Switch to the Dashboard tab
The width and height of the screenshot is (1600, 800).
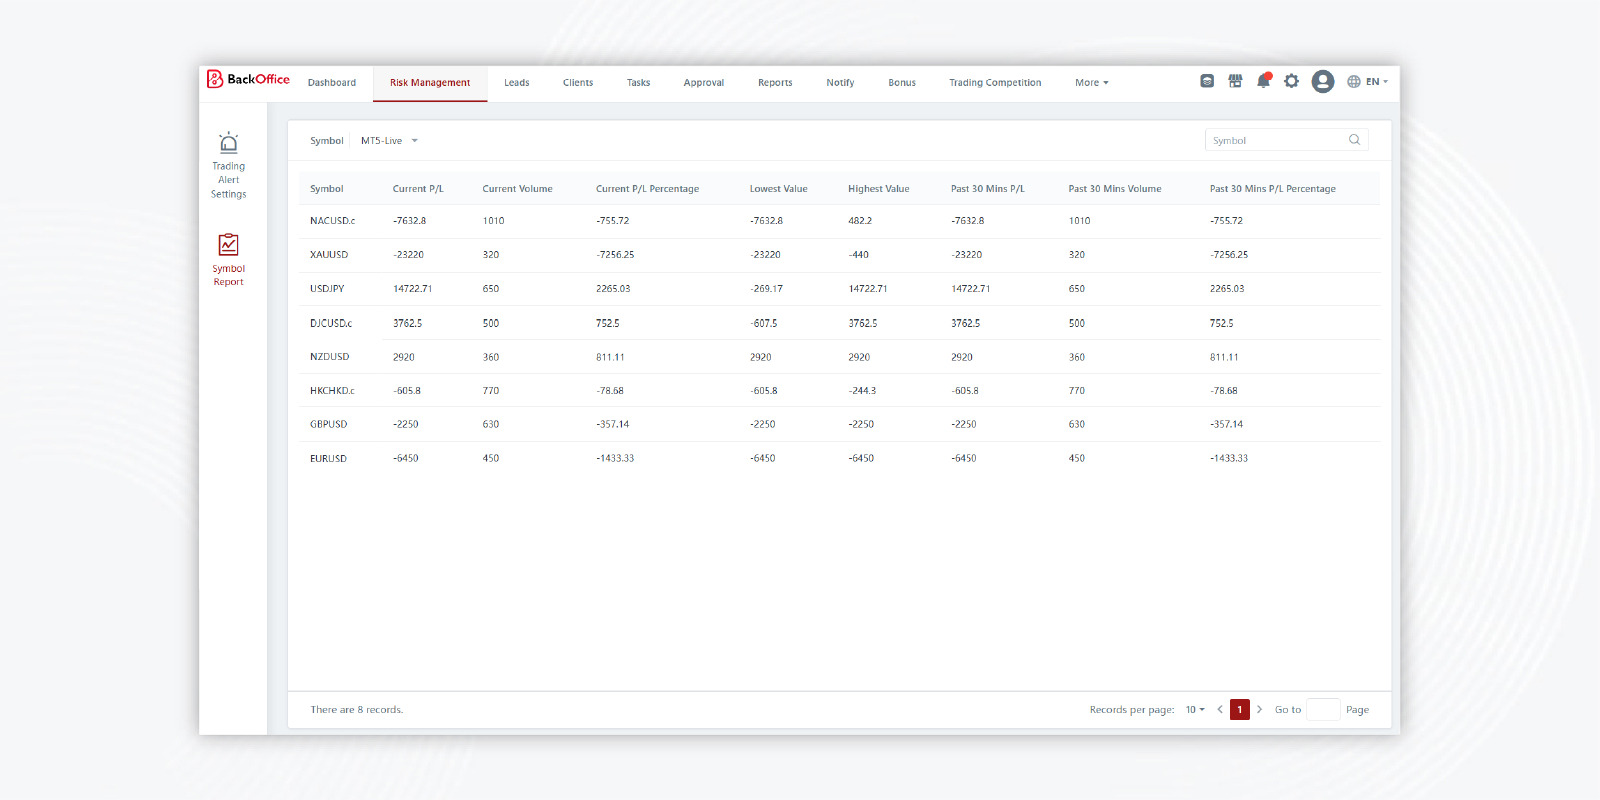[x=332, y=83]
